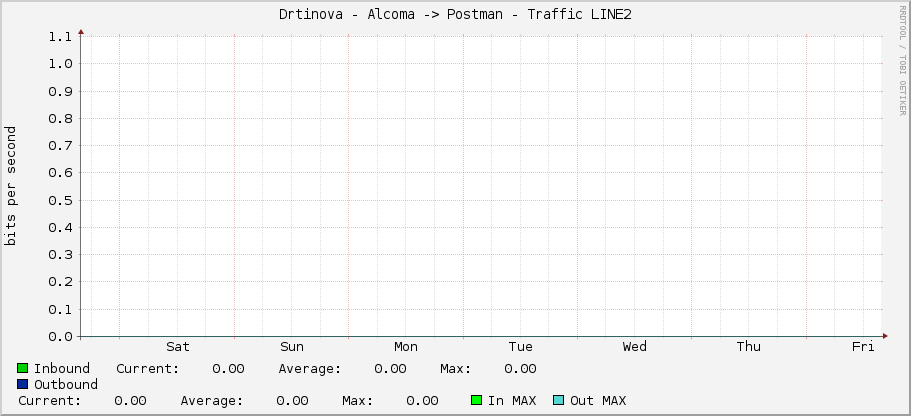Click the 'Mon' day label
The image size is (911, 416).
(406, 347)
